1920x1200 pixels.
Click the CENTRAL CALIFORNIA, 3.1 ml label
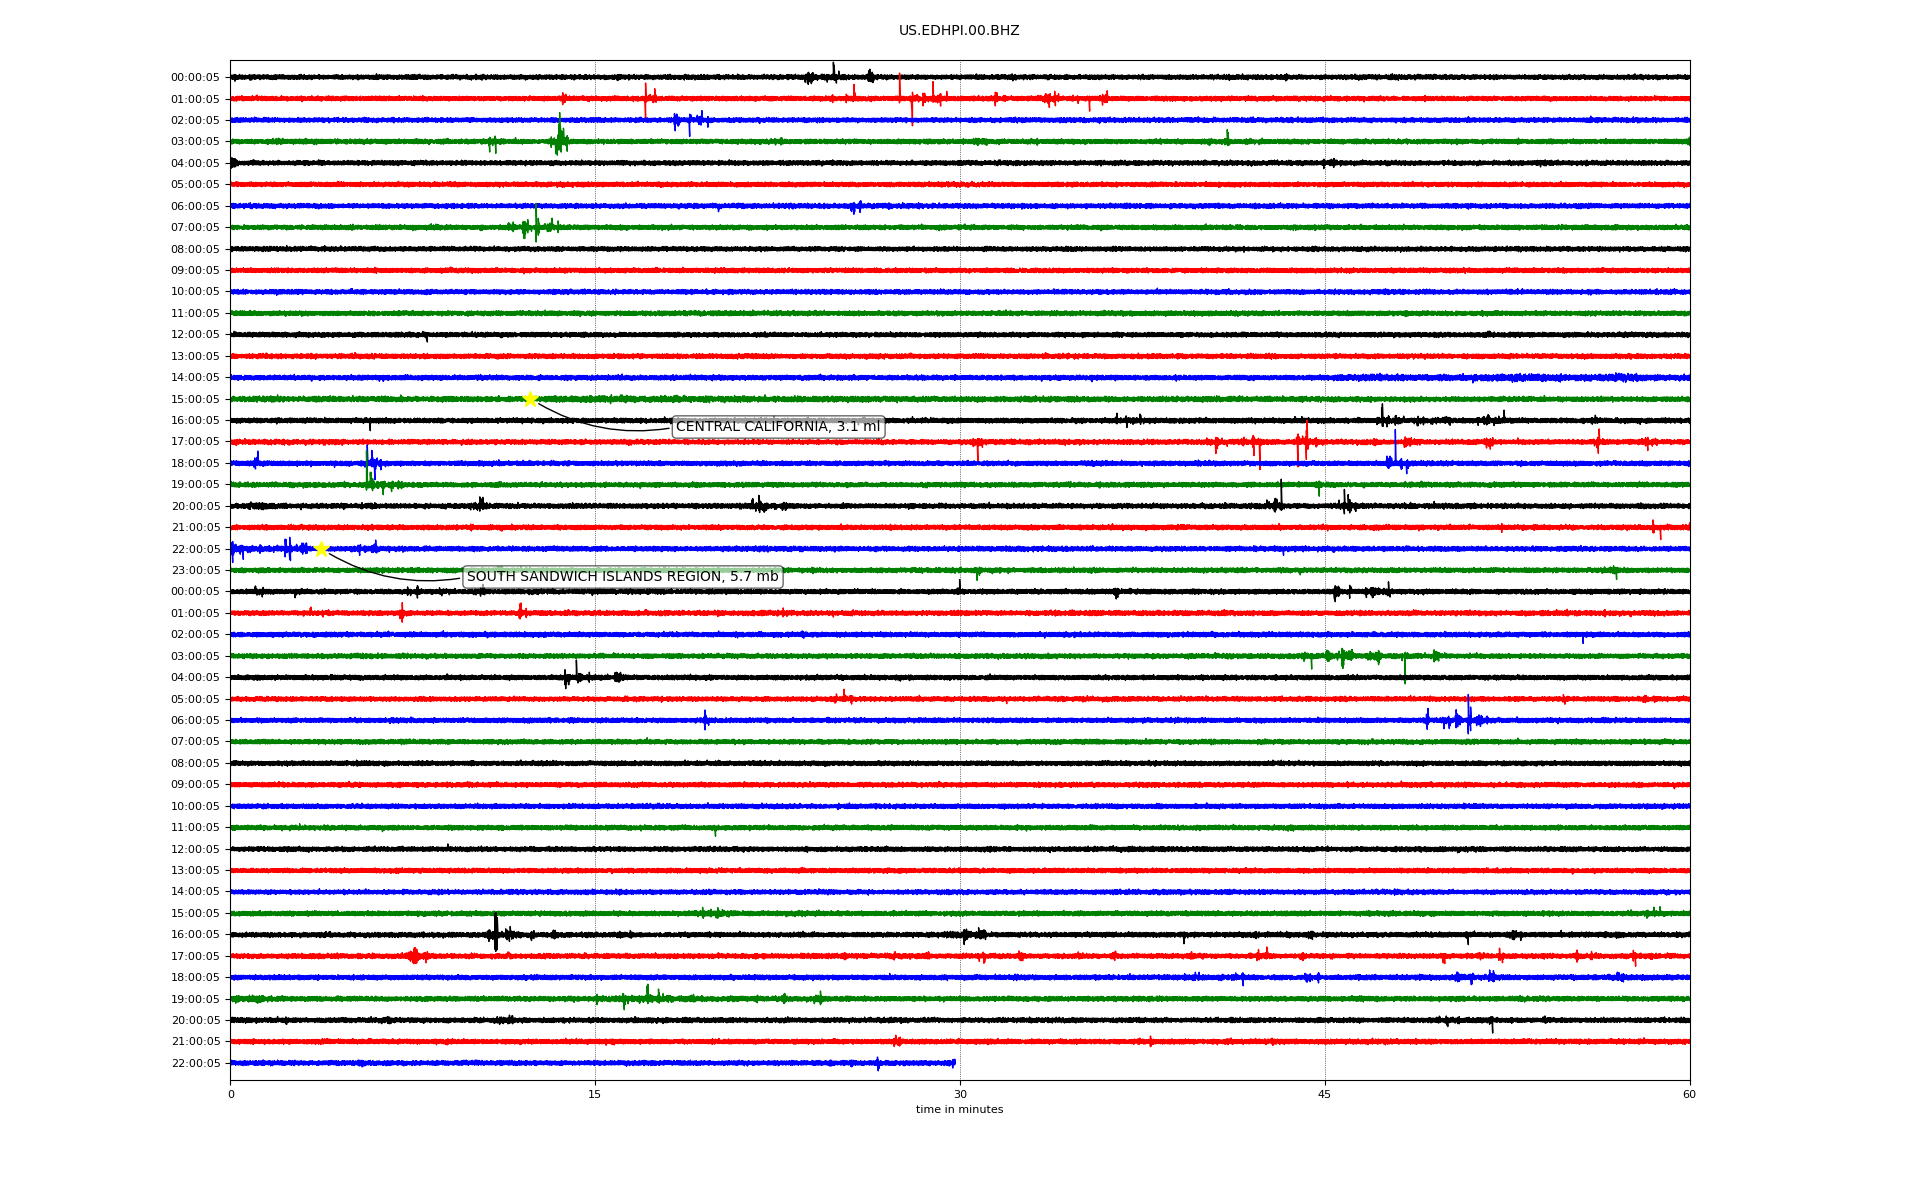pos(778,427)
